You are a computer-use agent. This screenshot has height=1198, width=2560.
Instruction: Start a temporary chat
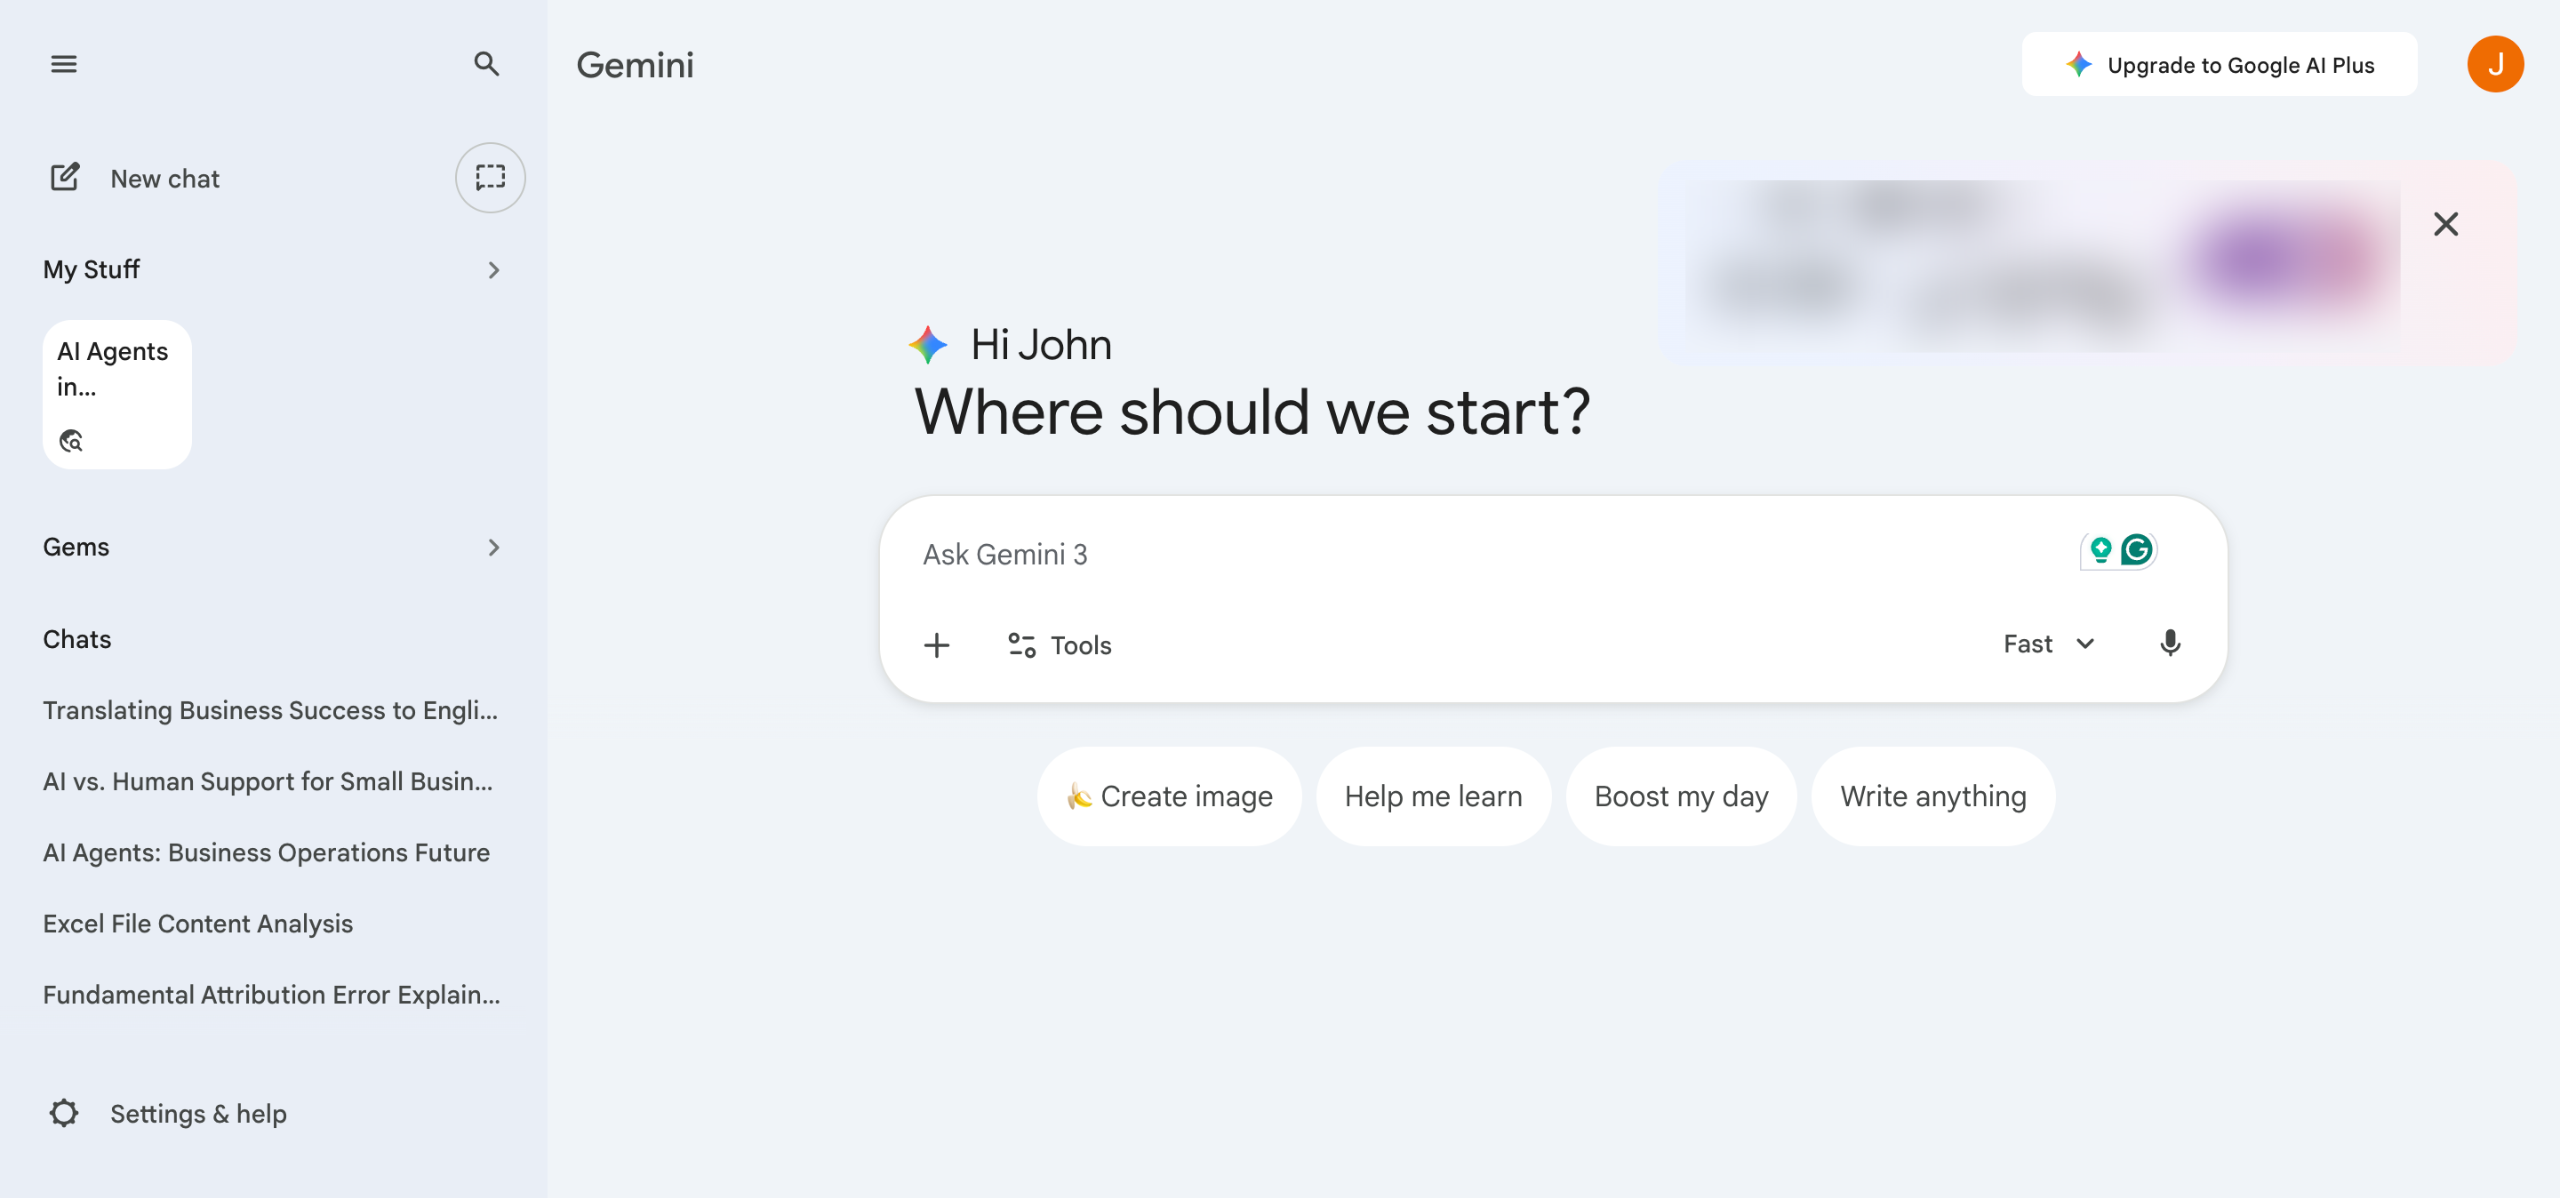(x=490, y=178)
